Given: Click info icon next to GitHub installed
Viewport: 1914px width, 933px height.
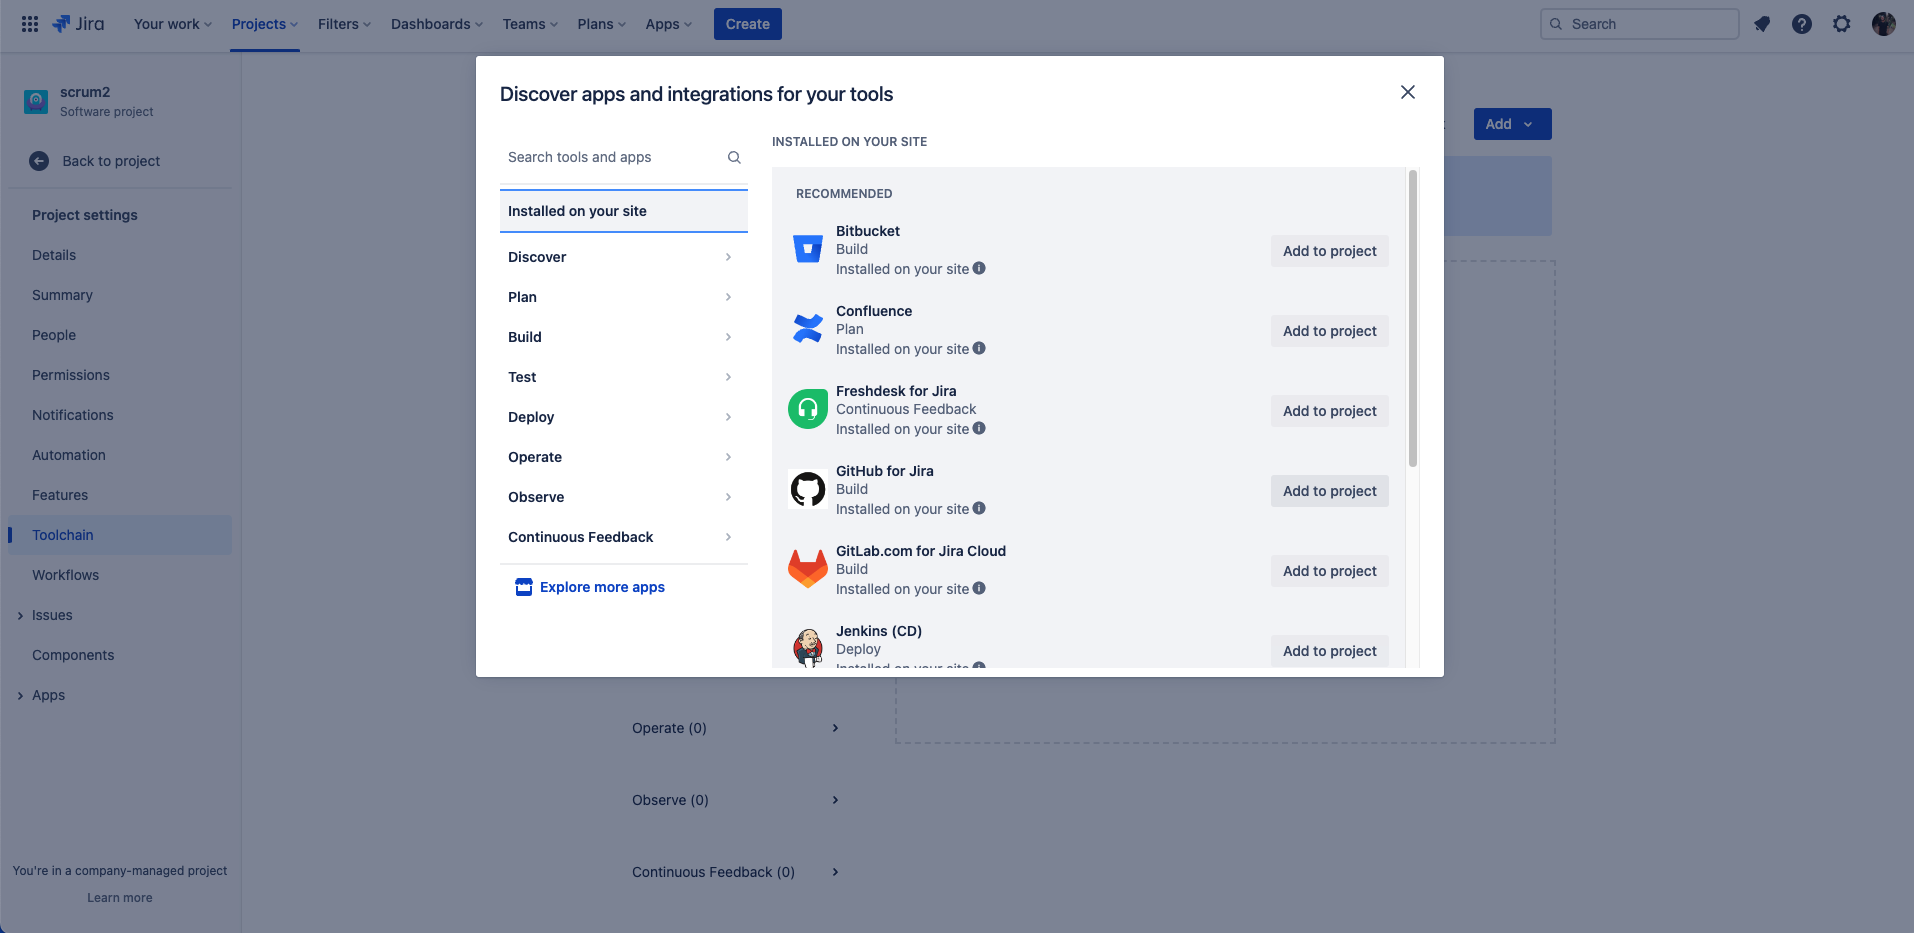Looking at the screenshot, I should click(979, 508).
